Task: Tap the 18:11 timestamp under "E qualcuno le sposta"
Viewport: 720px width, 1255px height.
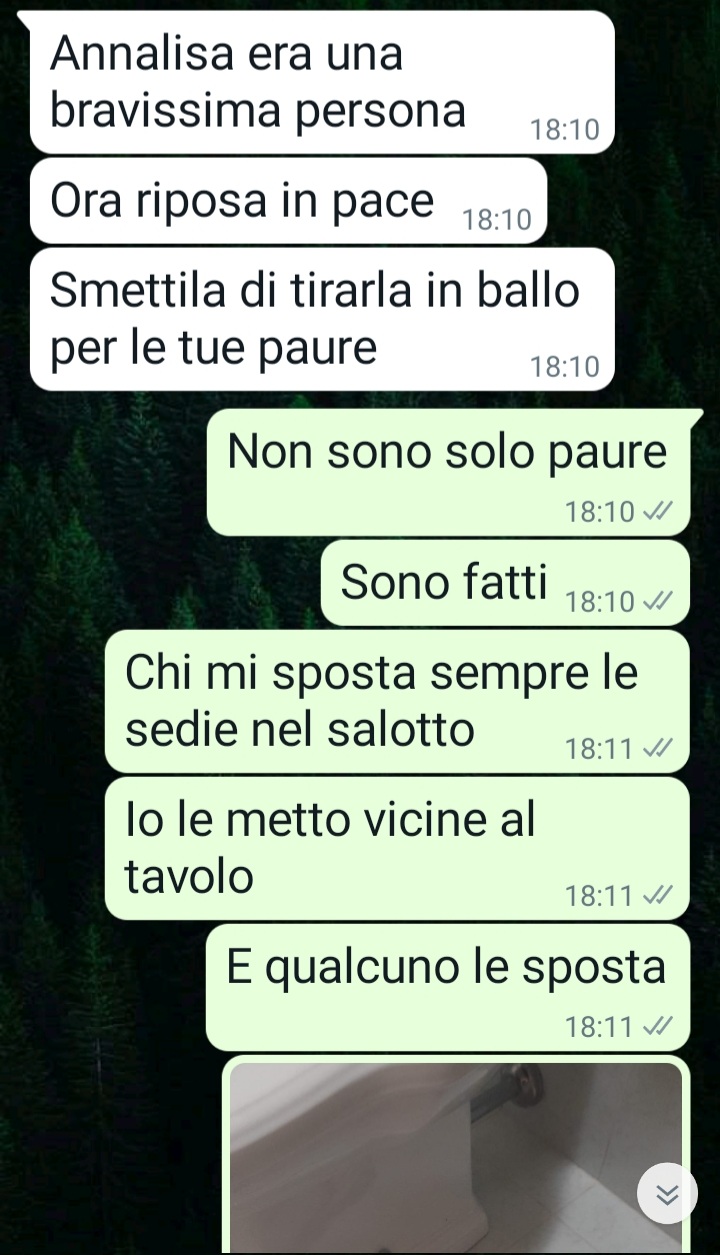Action: [599, 1027]
